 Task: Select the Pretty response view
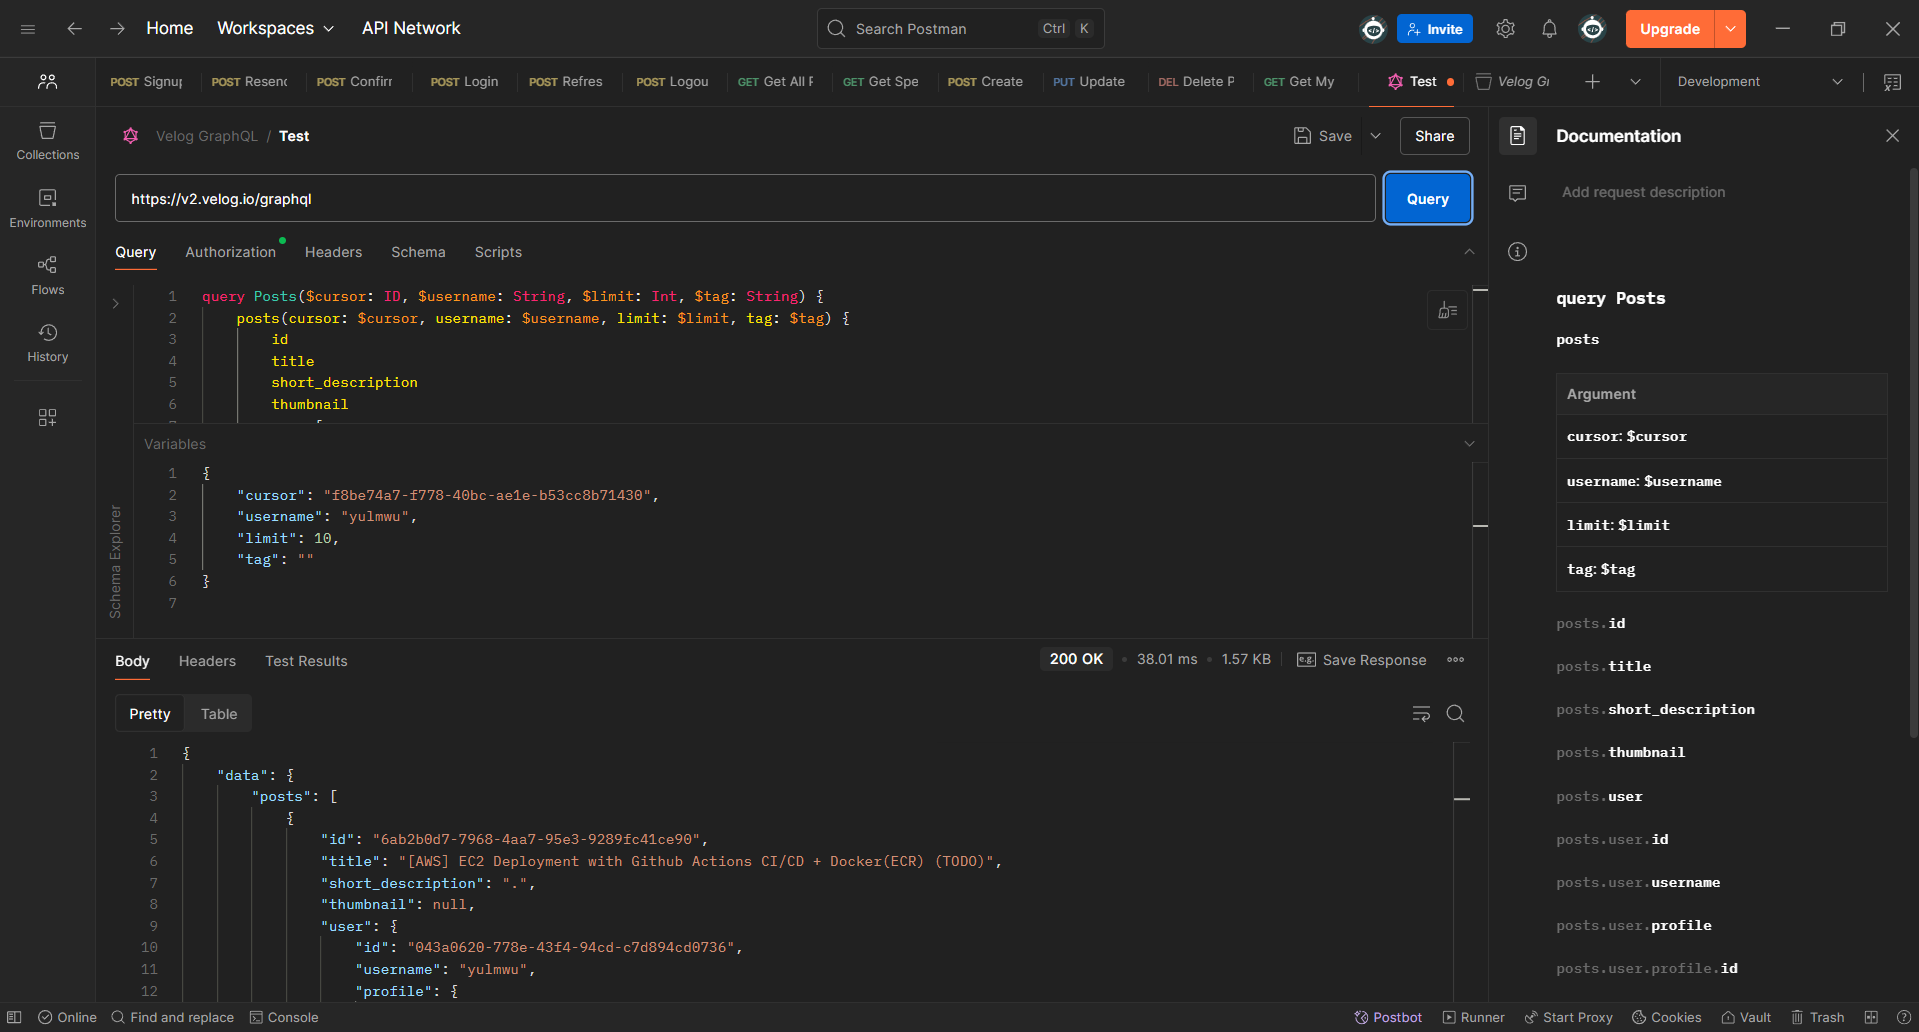tap(150, 714)
